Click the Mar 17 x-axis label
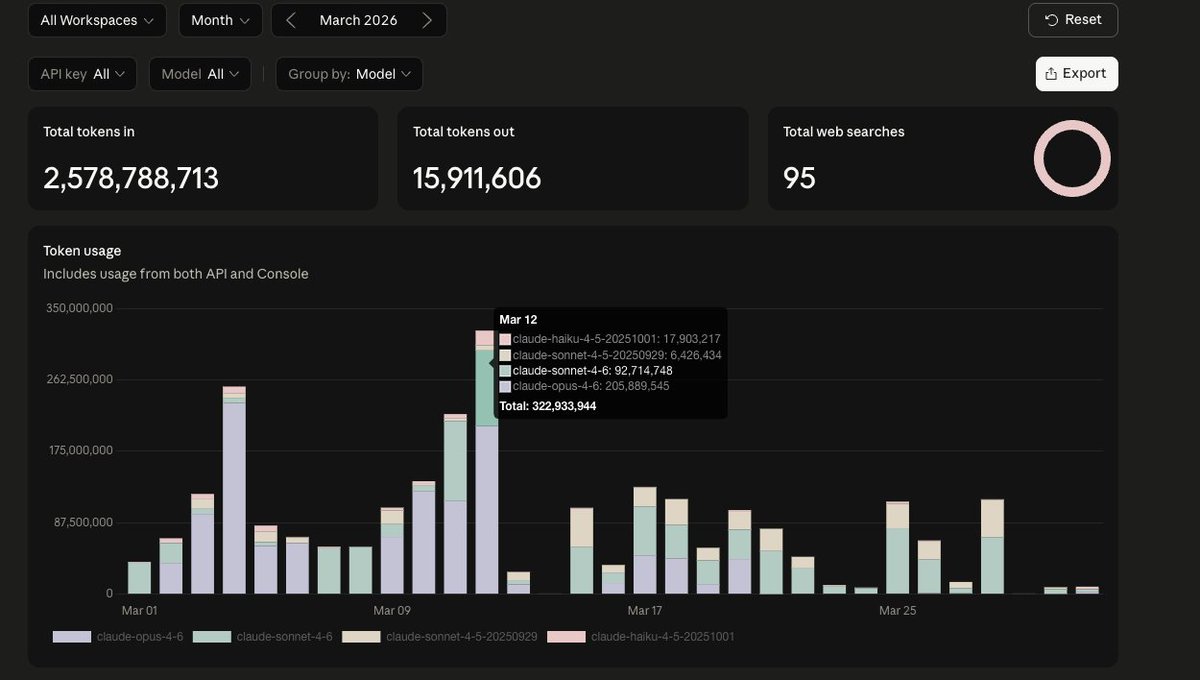The height and width of the screenshot is (680, 1200). tap(644, 610)
